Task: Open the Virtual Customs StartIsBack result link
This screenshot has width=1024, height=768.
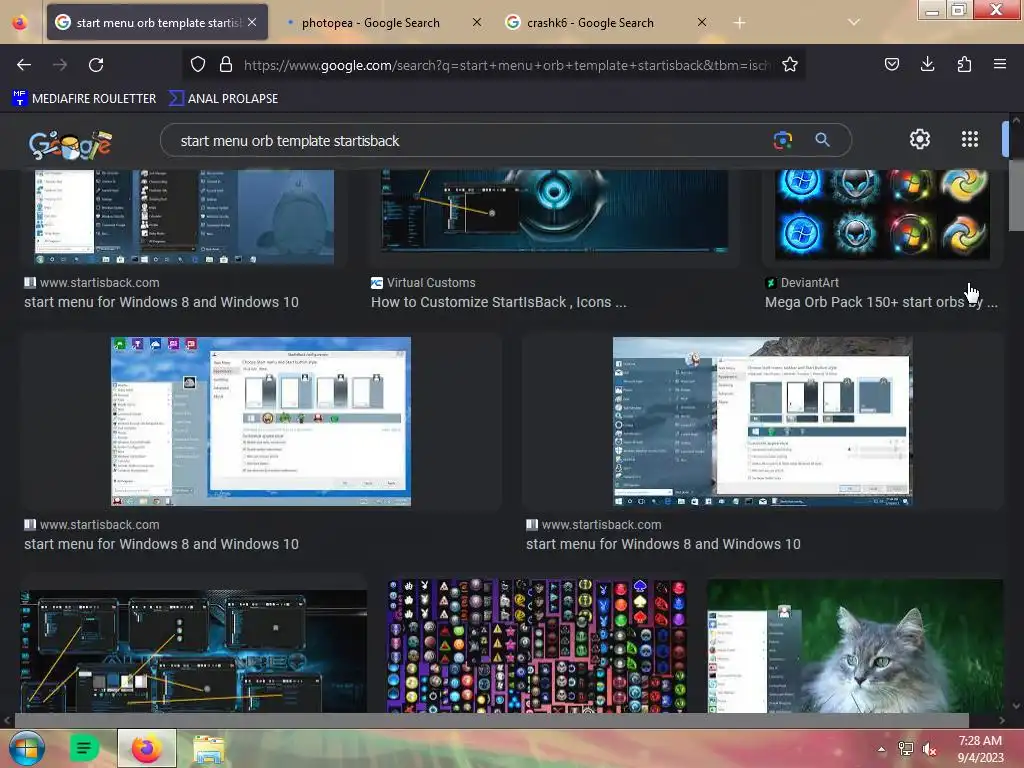Action: click(x=498, y=302)
